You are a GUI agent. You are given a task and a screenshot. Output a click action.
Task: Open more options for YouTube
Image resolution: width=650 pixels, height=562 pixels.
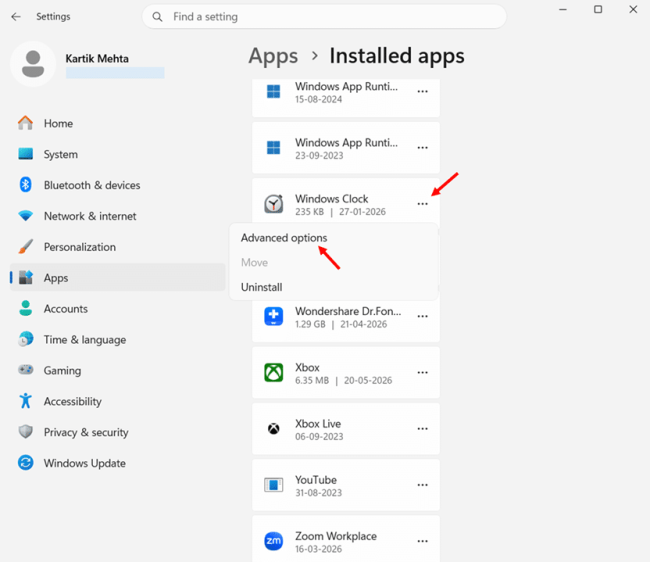point(422,485)
